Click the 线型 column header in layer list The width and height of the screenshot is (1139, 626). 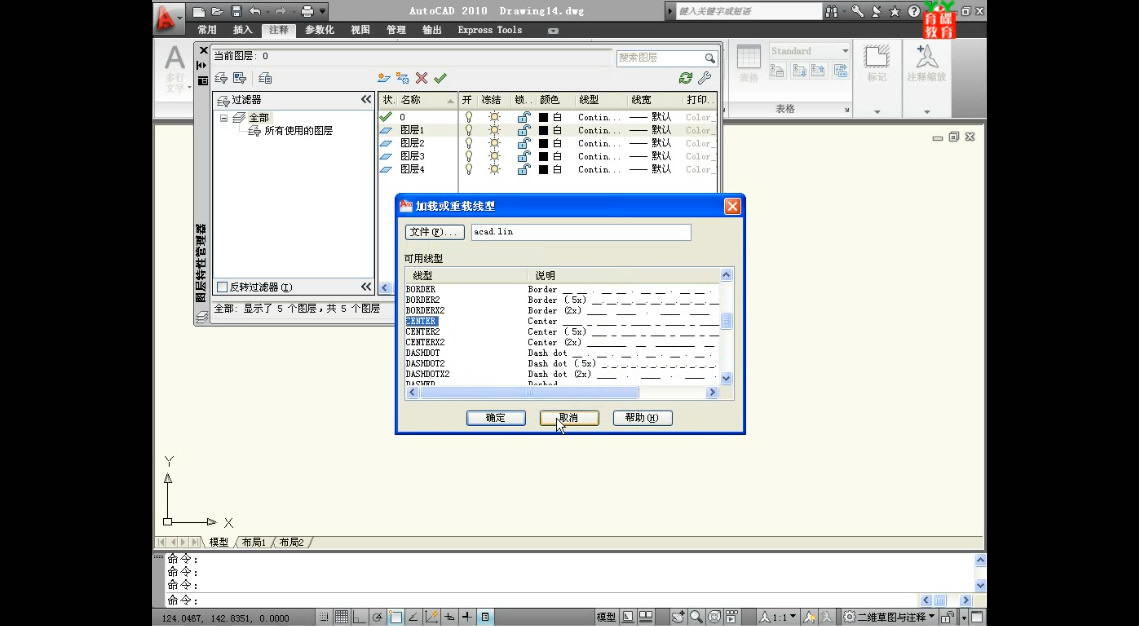pyautogui.click(x=600, y=99)
